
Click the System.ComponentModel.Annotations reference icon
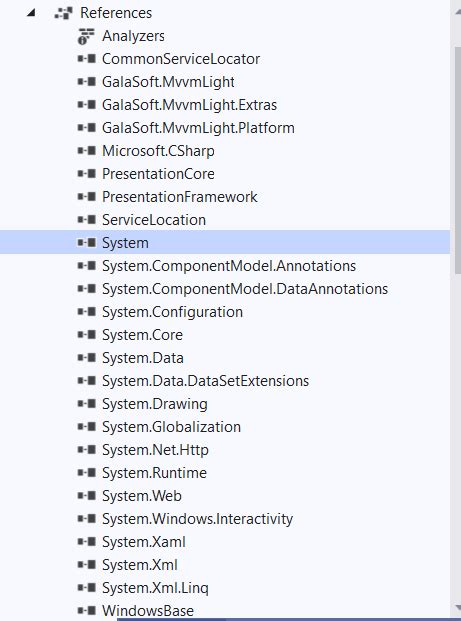(87, 266)
